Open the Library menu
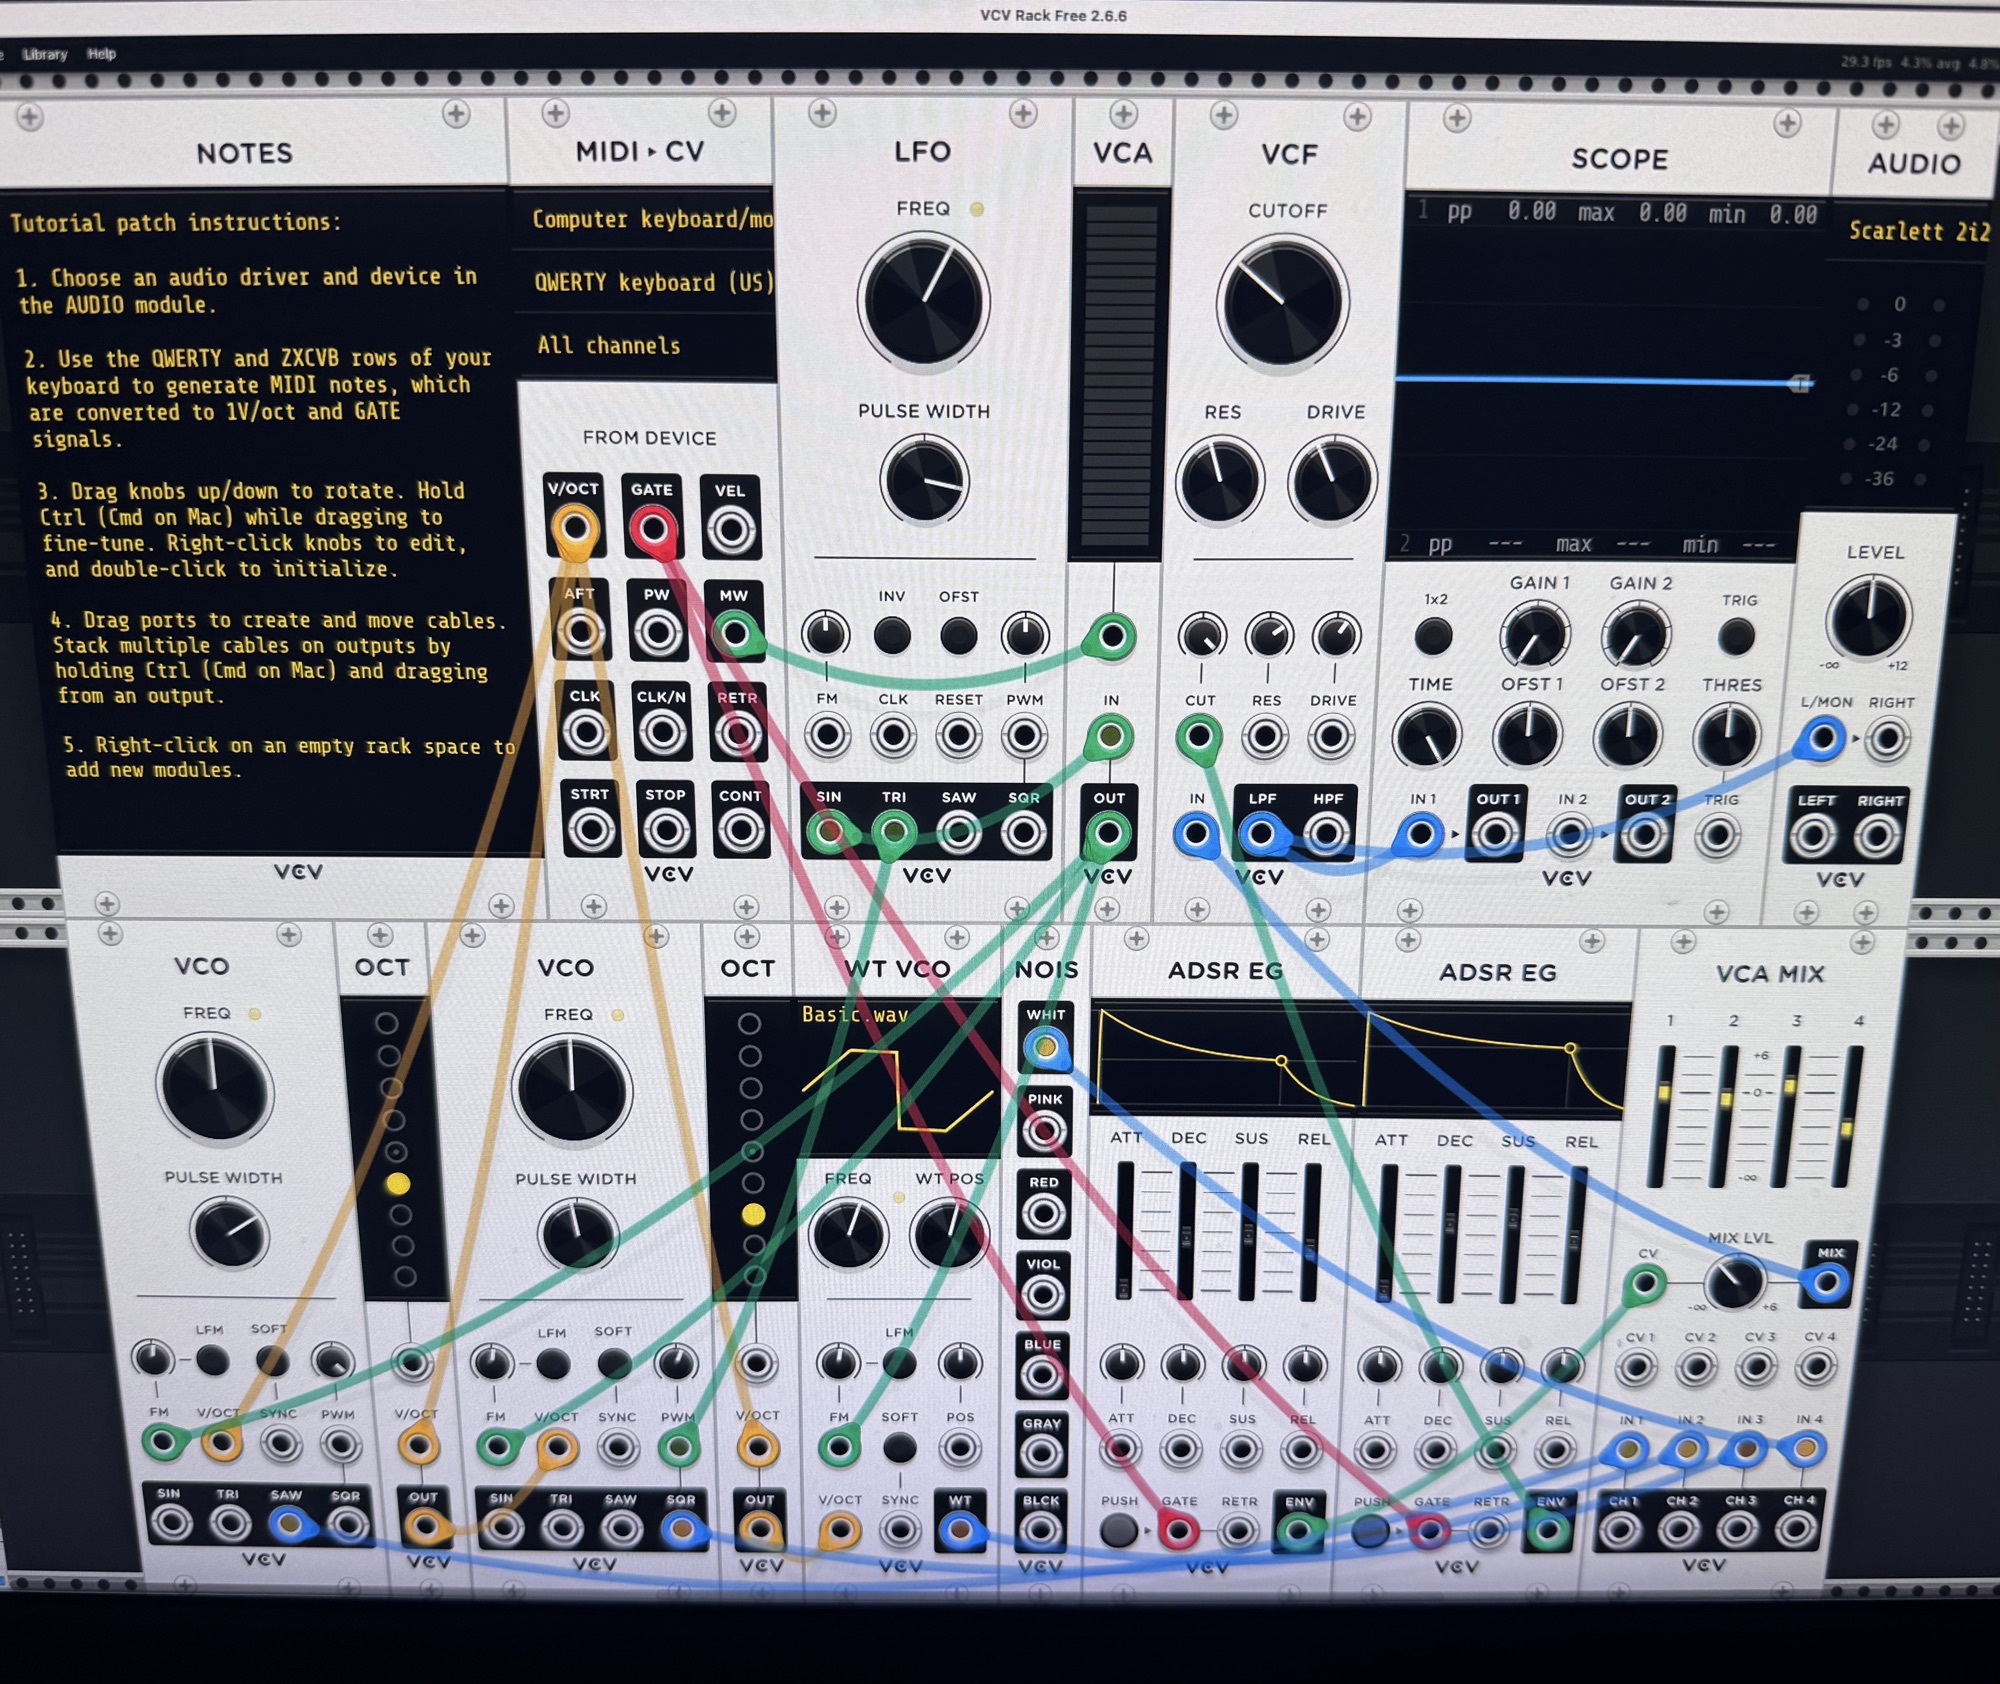The image size is (2000, 1684). (45, 54)
